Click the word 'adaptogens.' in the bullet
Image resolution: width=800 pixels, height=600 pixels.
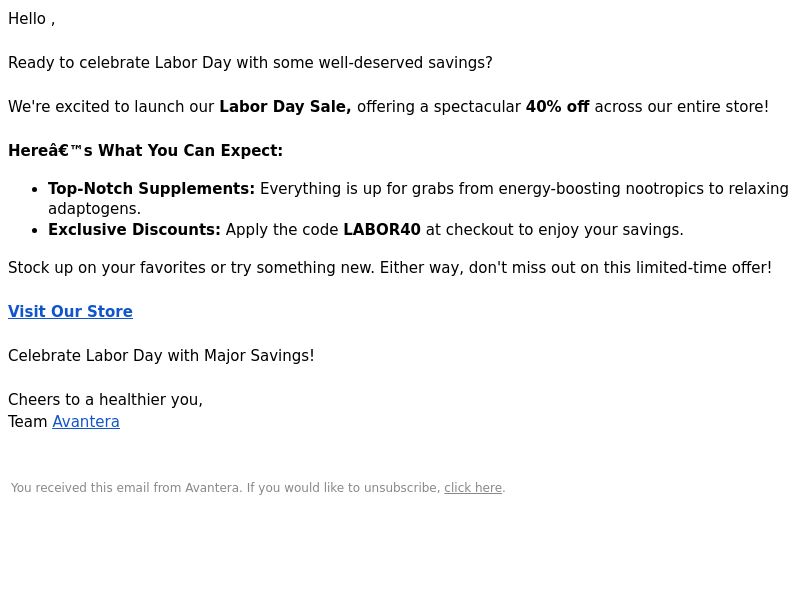click(94, 209)
